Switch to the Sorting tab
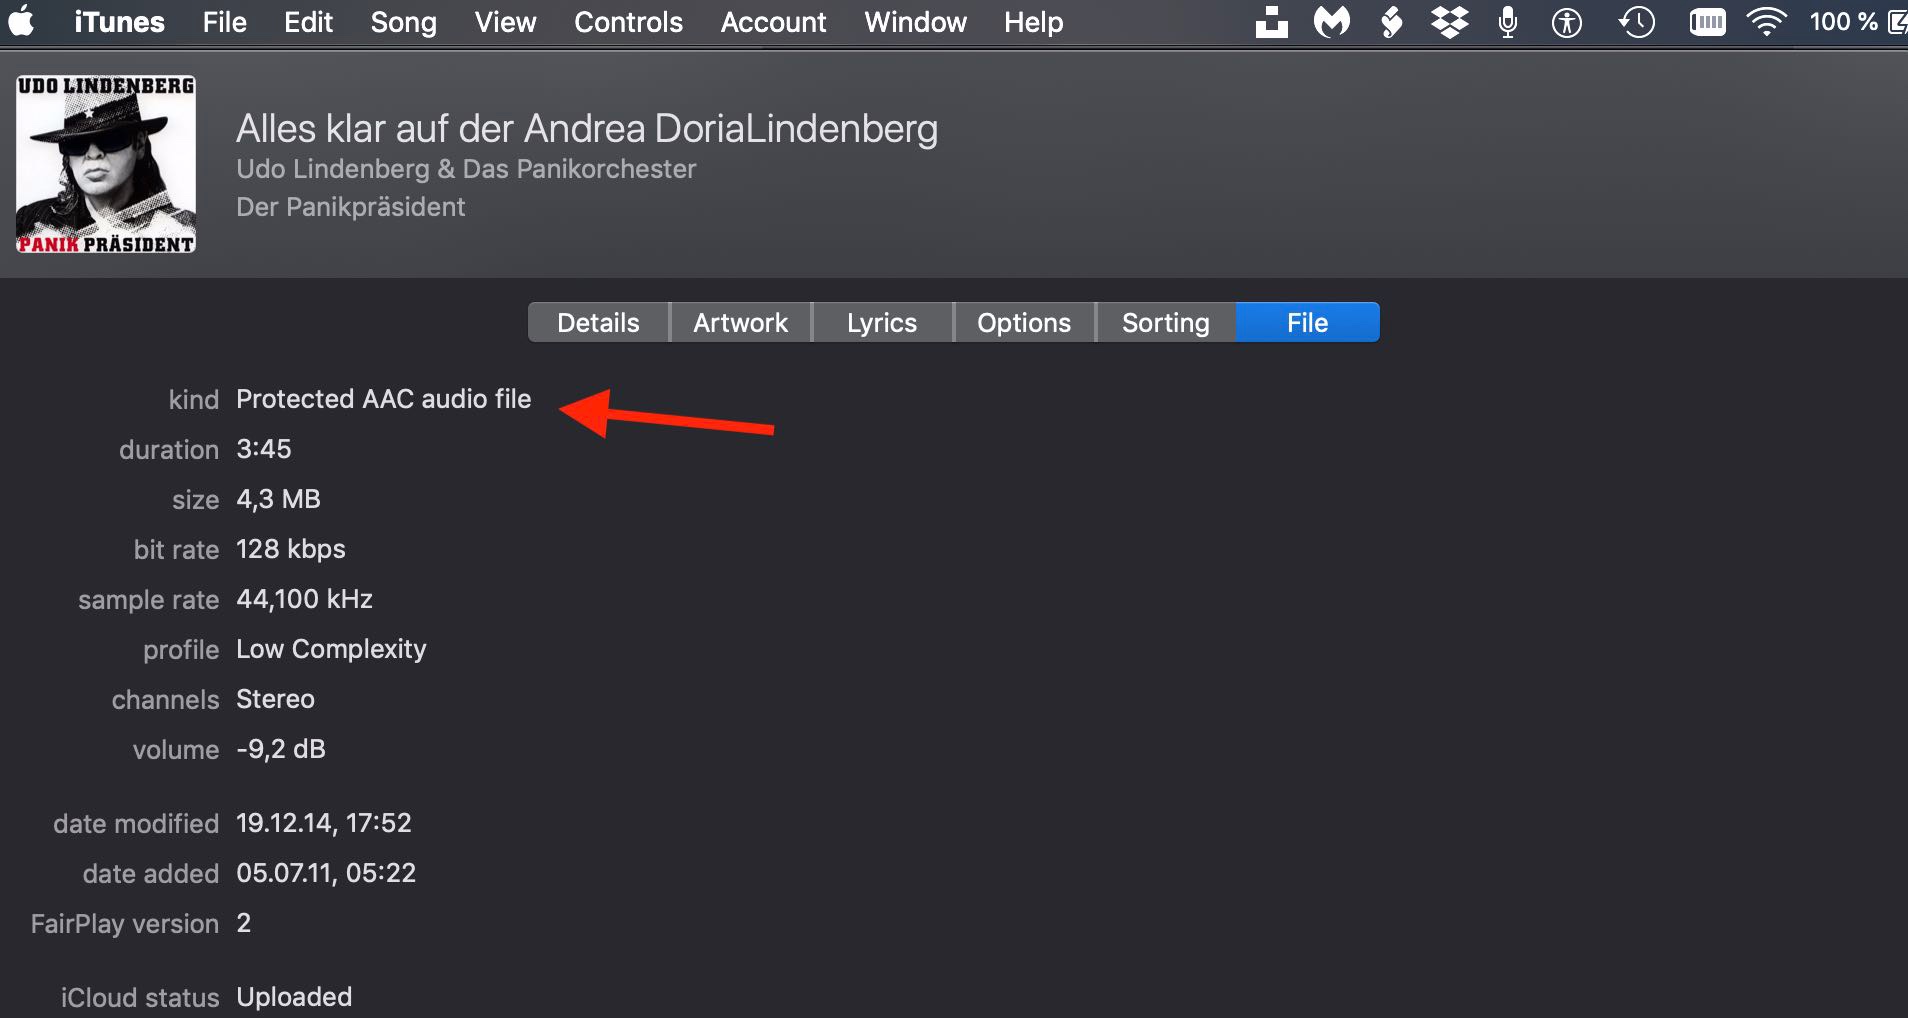Viewport: 1908px width, 1018px height. pos(1166,322)
